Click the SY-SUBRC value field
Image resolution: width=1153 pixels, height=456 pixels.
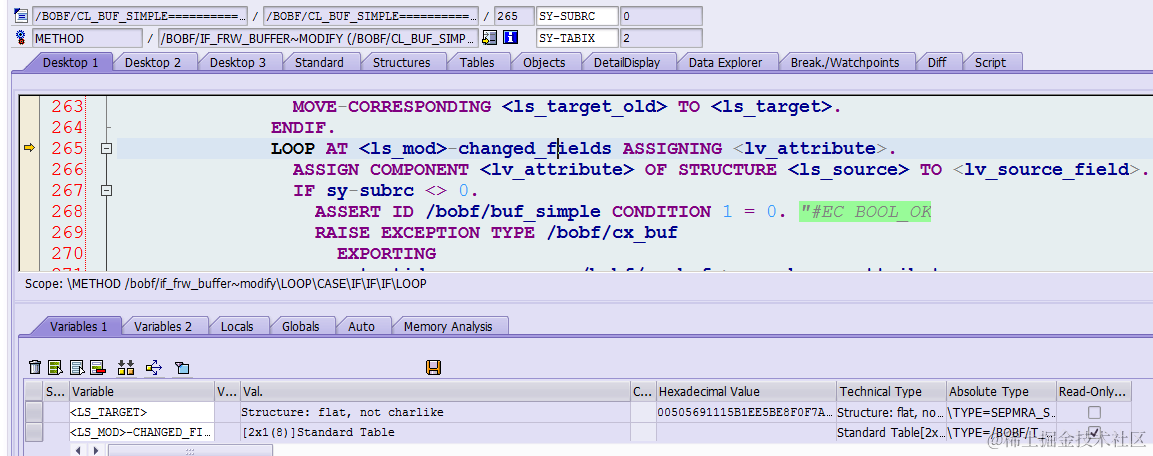coord(660,16)
